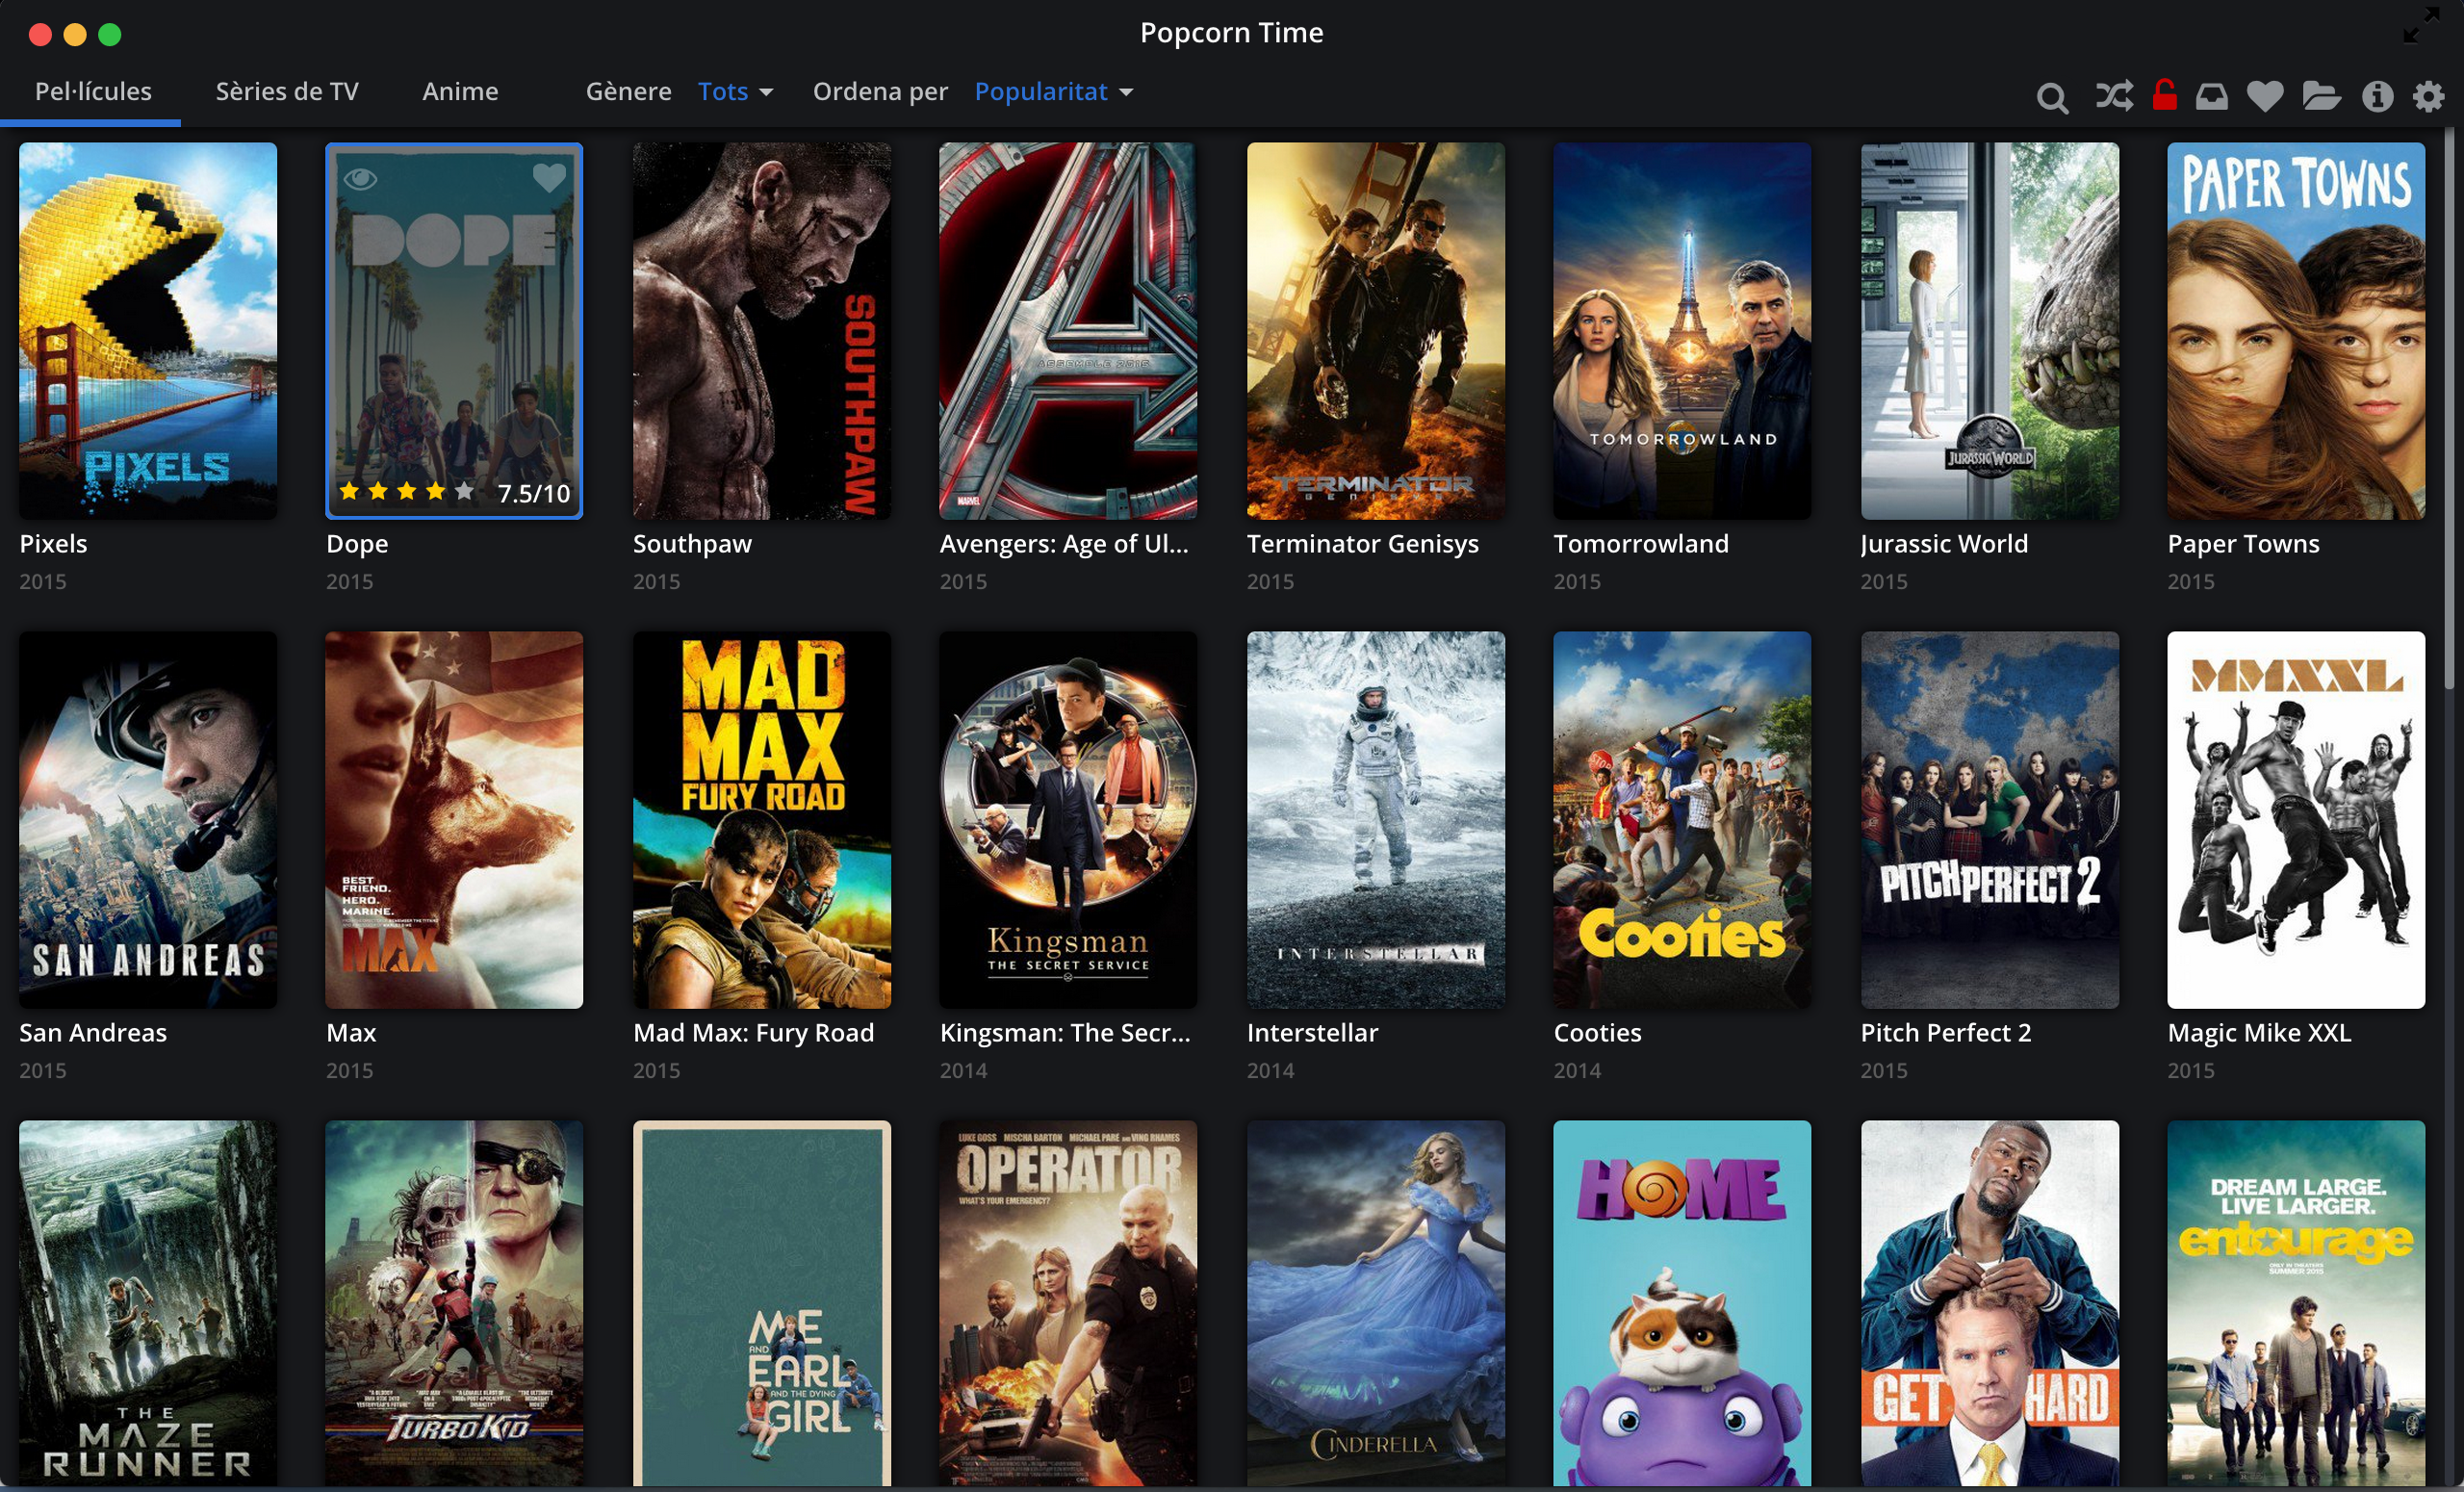Viewport: 2464px width, 1492px height.
Task: Click the vertical scrollbar thumb
Action: click(x=2449, y=408)
